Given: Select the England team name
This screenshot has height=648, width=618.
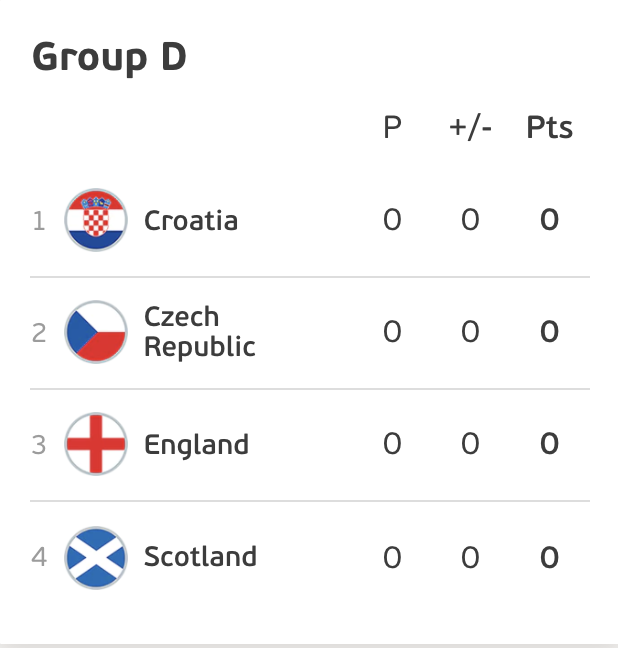Looking at the screenshot, I should [x=196, y=445].
